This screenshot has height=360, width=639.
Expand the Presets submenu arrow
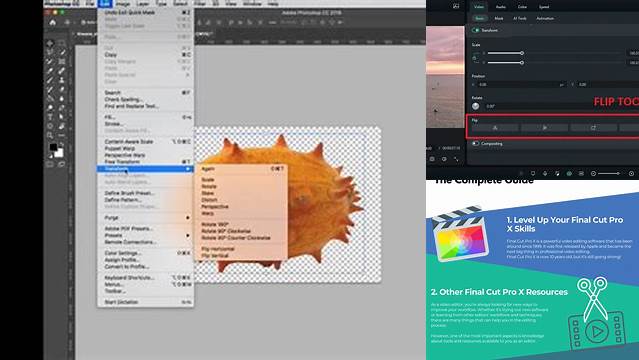coord(188,235)
